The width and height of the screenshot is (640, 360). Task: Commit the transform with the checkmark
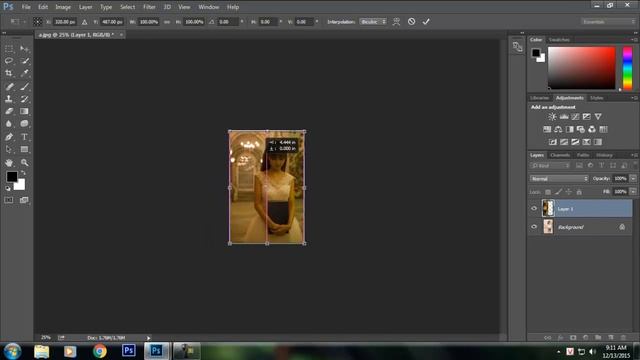click(x=426, y=22)
